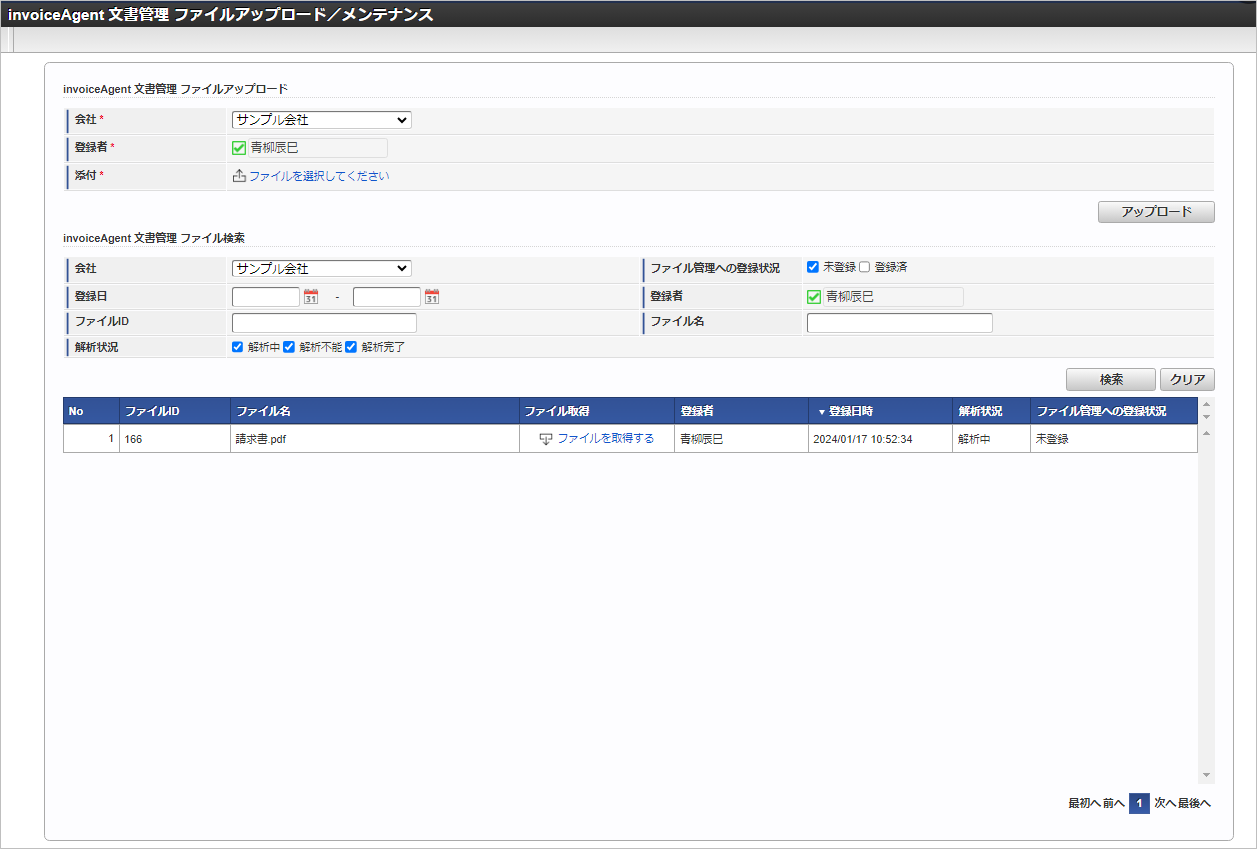Toggle the 解析不能 checkbox
The image size is (1257, 849).
coord(289,347)
